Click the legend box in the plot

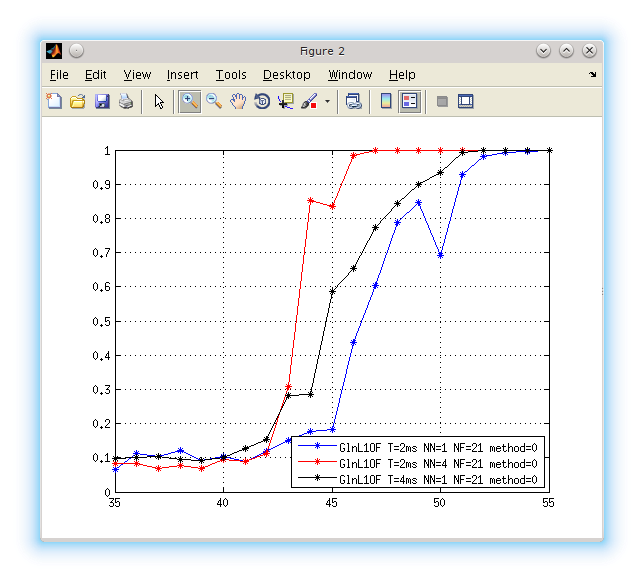tap(420, 463)
